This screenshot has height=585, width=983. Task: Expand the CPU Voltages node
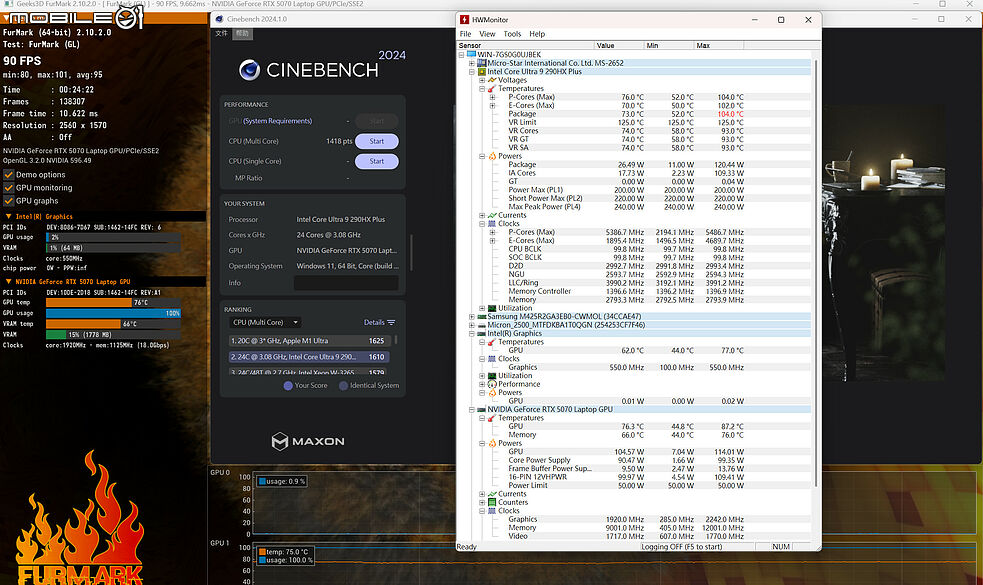point(481,80)
